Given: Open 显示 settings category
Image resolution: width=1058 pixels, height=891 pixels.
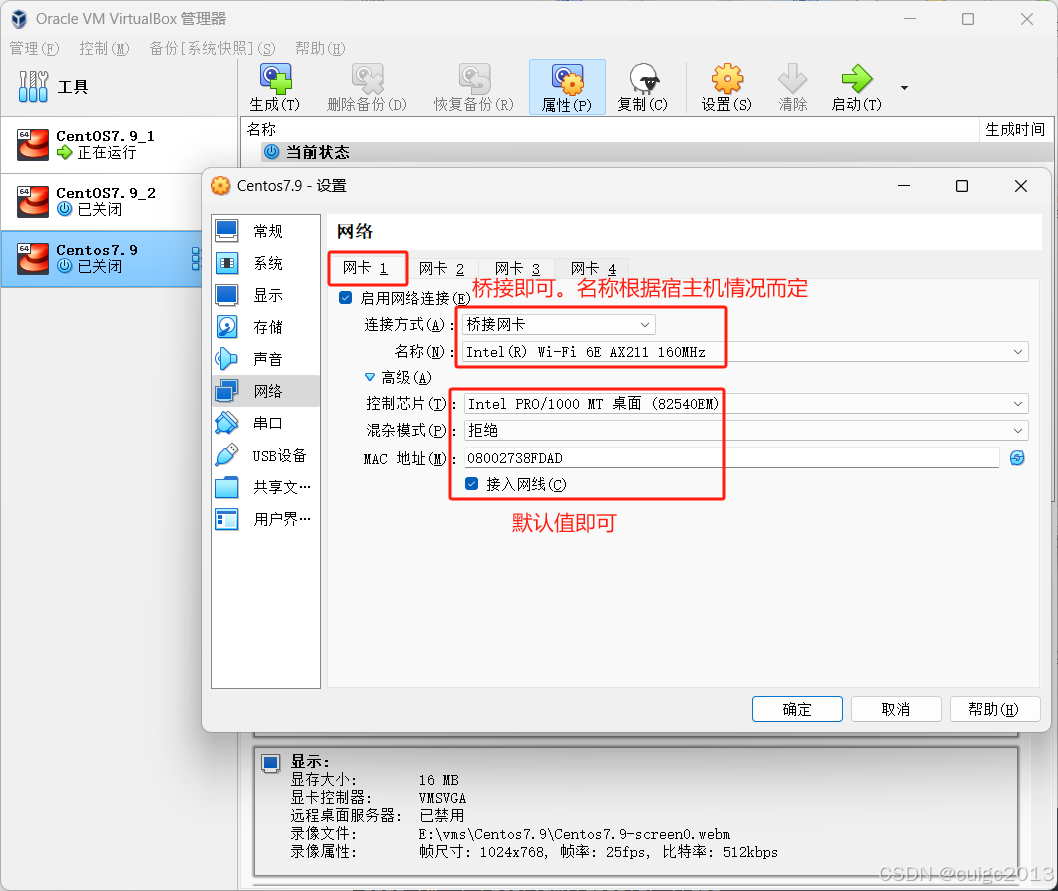Looking at the screenshot, I should [x=266, y=295].
